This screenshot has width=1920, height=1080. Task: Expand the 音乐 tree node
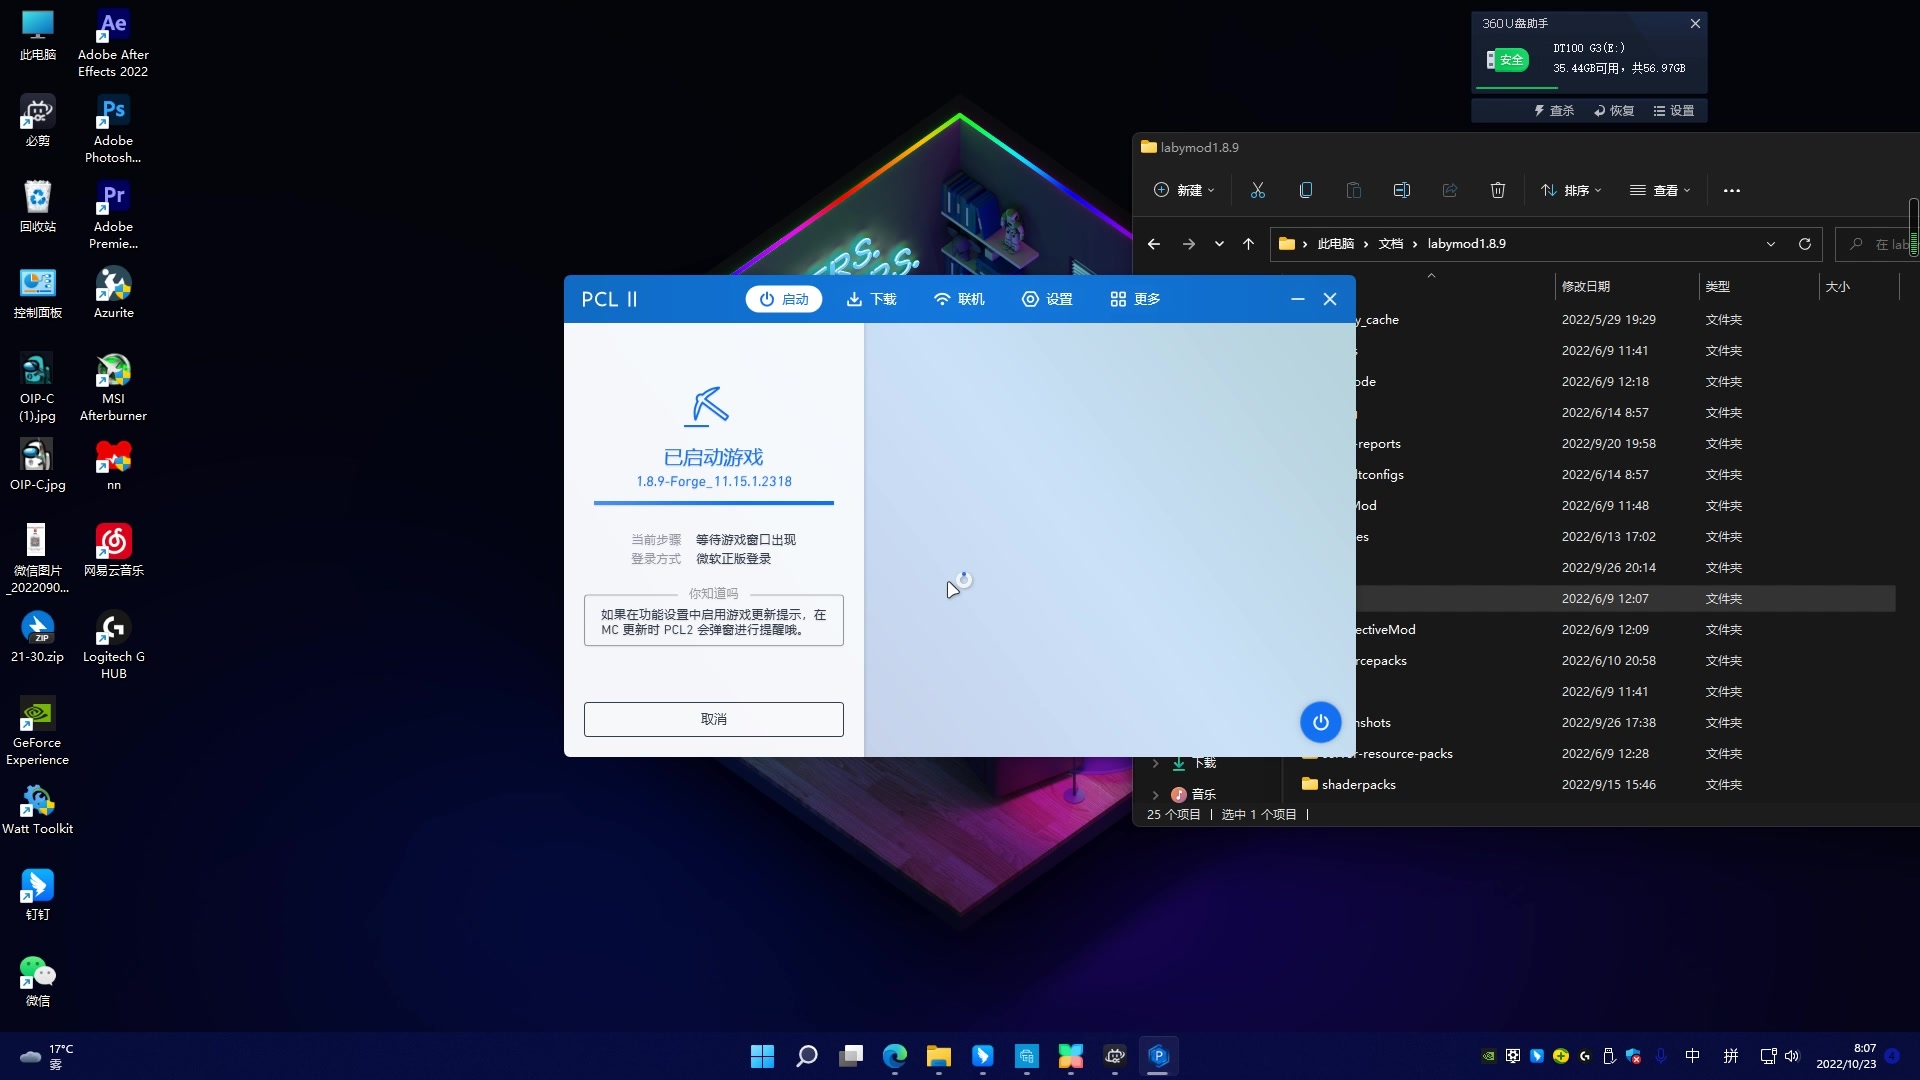point(1156,795)
